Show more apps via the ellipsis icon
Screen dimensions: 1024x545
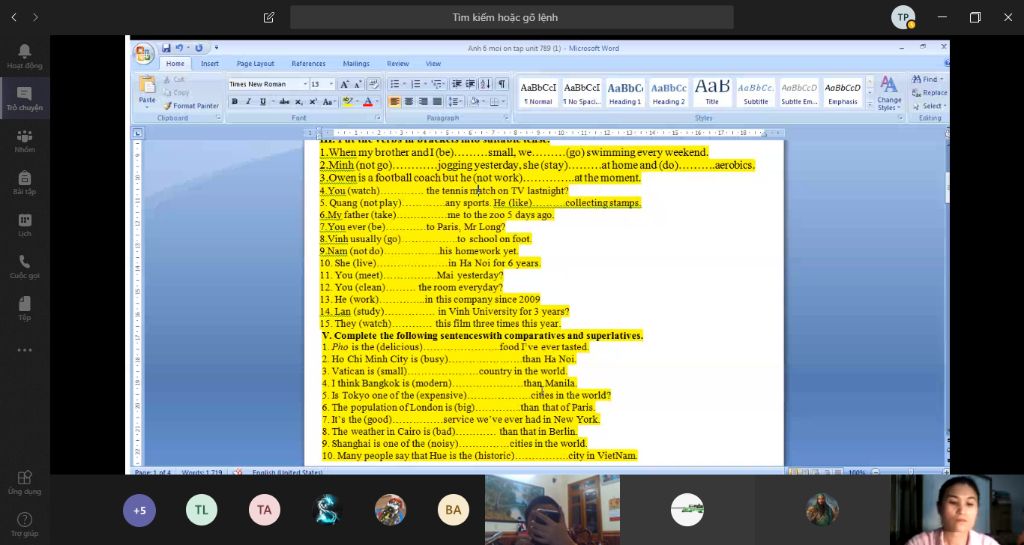click(24, 350)
